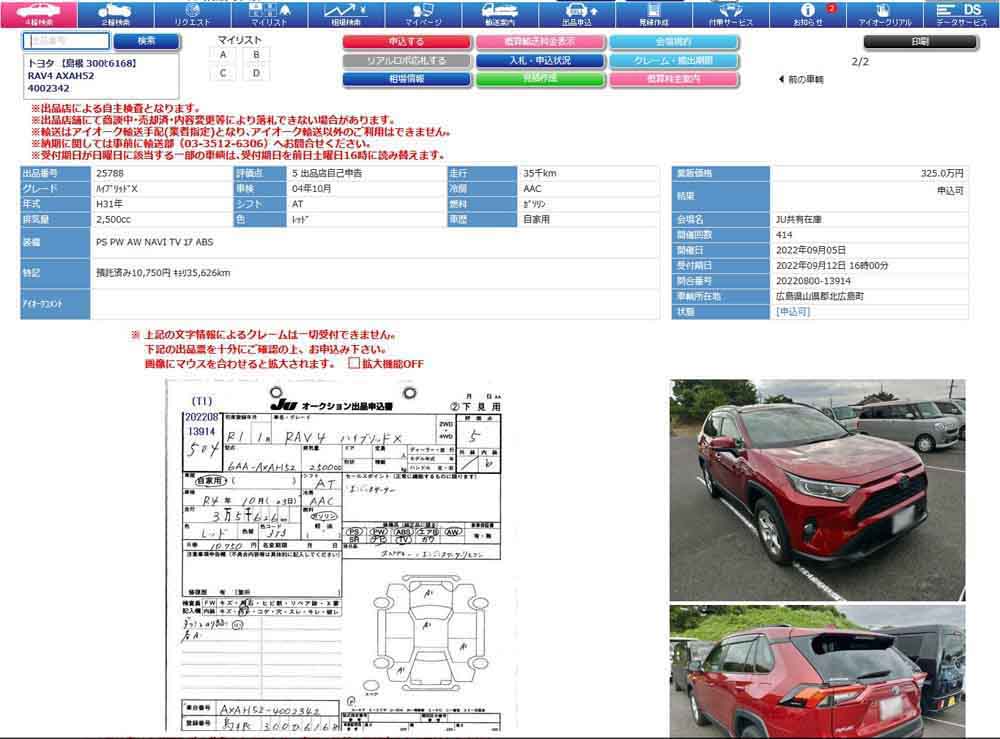Click the [申込可] status link
This screenshot has height=739, width=1000.
point(793,312)
